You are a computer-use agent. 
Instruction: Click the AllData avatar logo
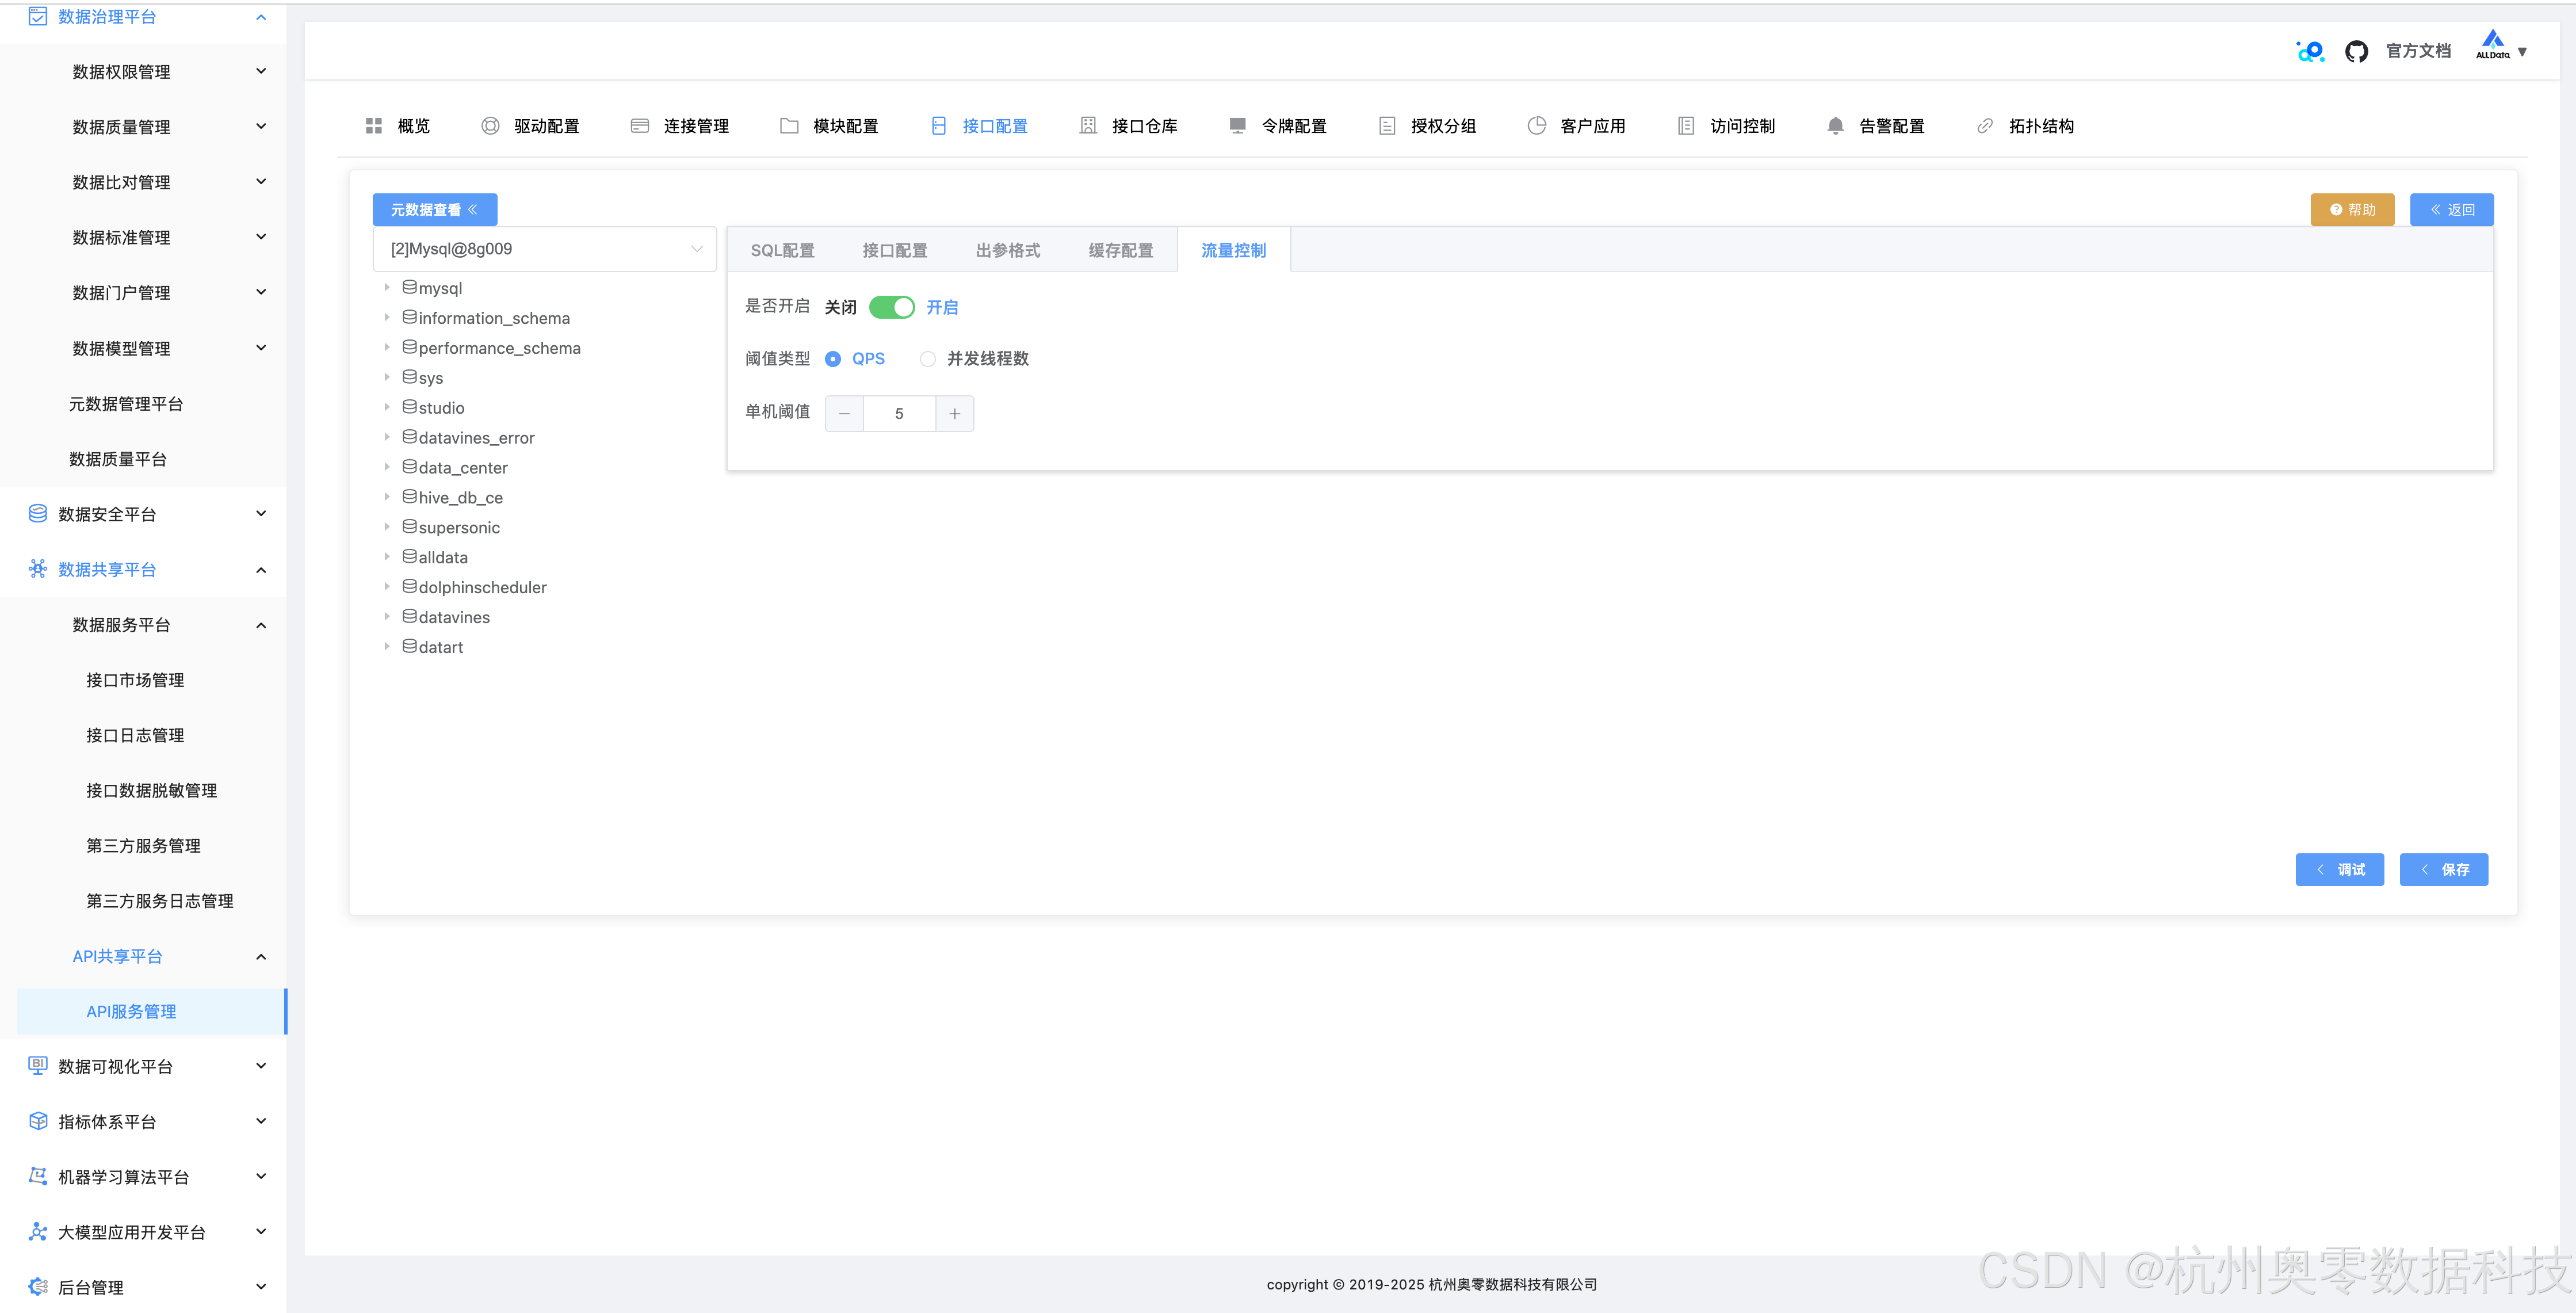tap(2492, 45)
